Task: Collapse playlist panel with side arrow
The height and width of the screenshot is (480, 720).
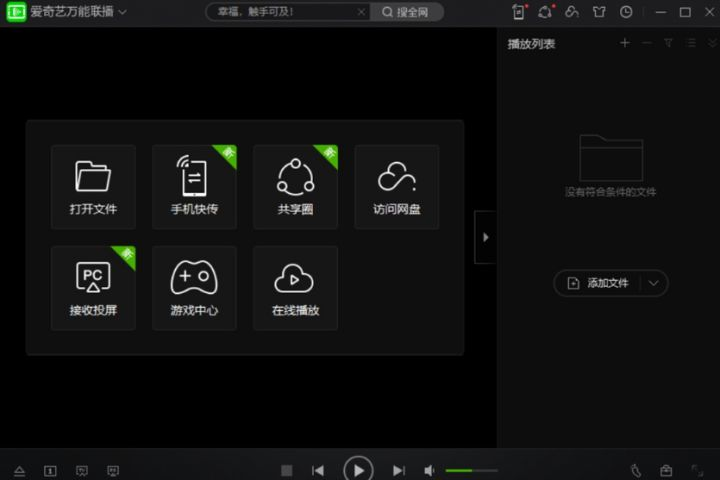Action: tap(485, 237)
